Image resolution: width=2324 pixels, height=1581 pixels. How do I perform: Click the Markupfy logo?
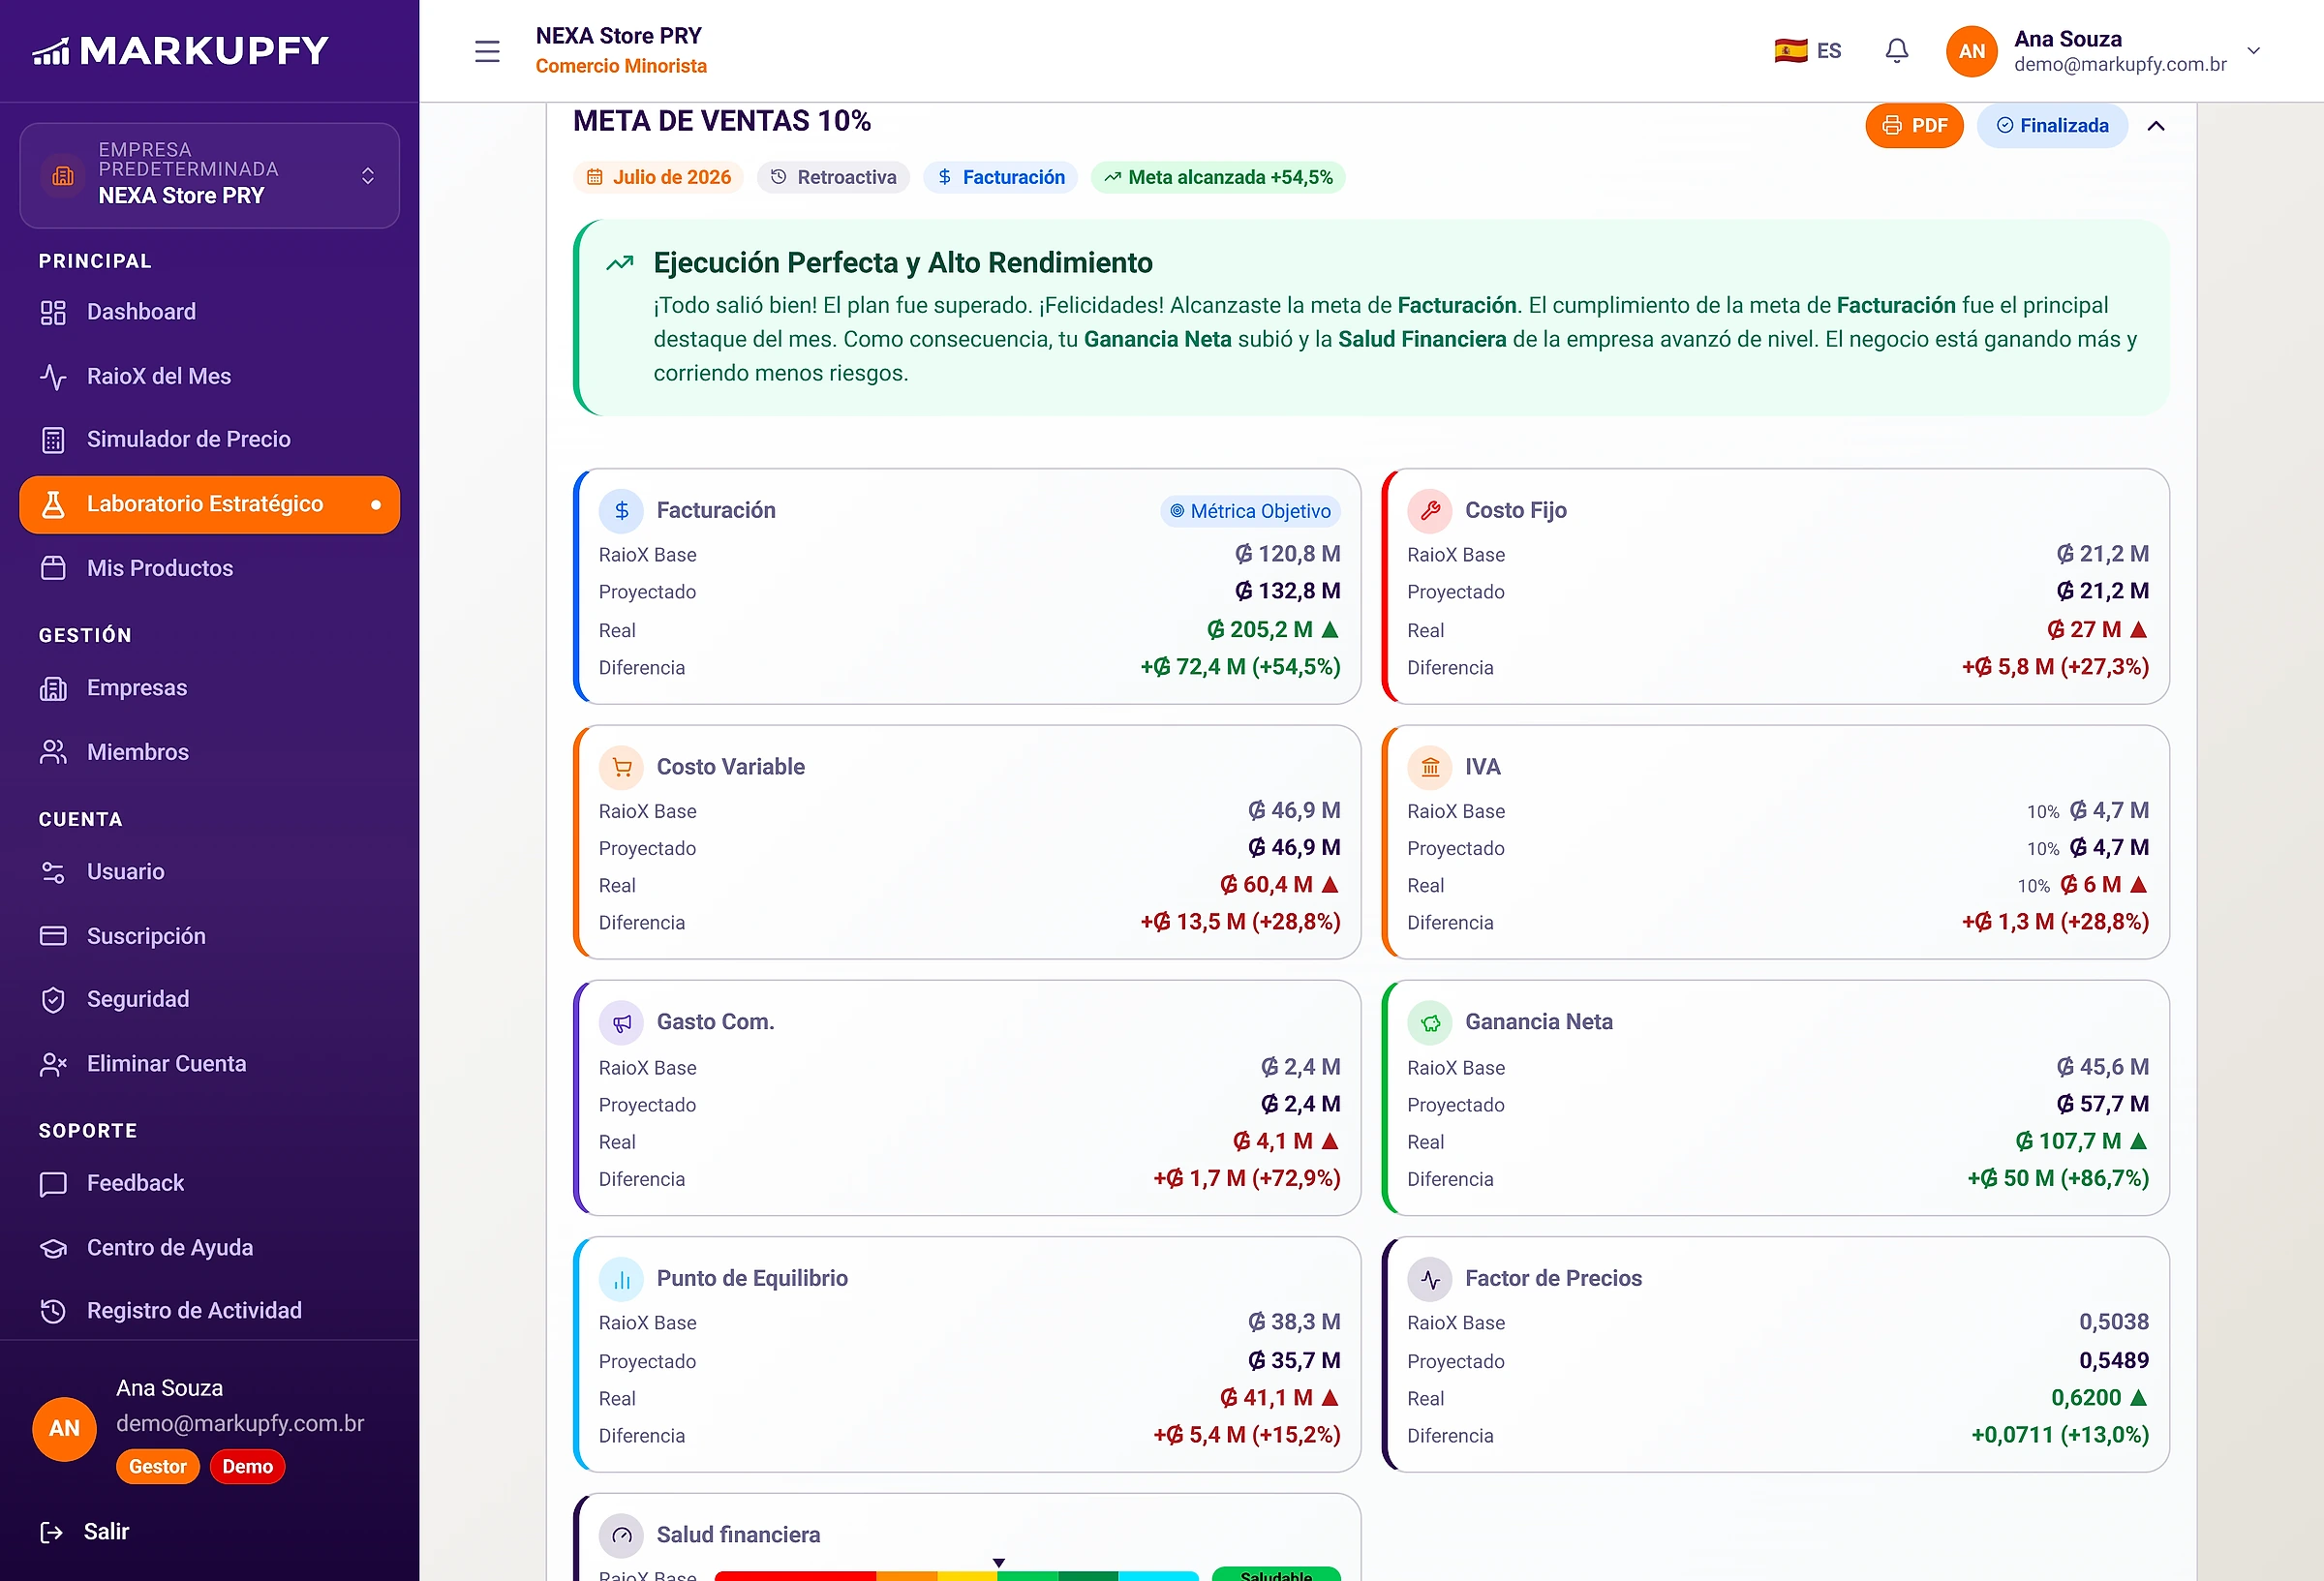[181, 51]
